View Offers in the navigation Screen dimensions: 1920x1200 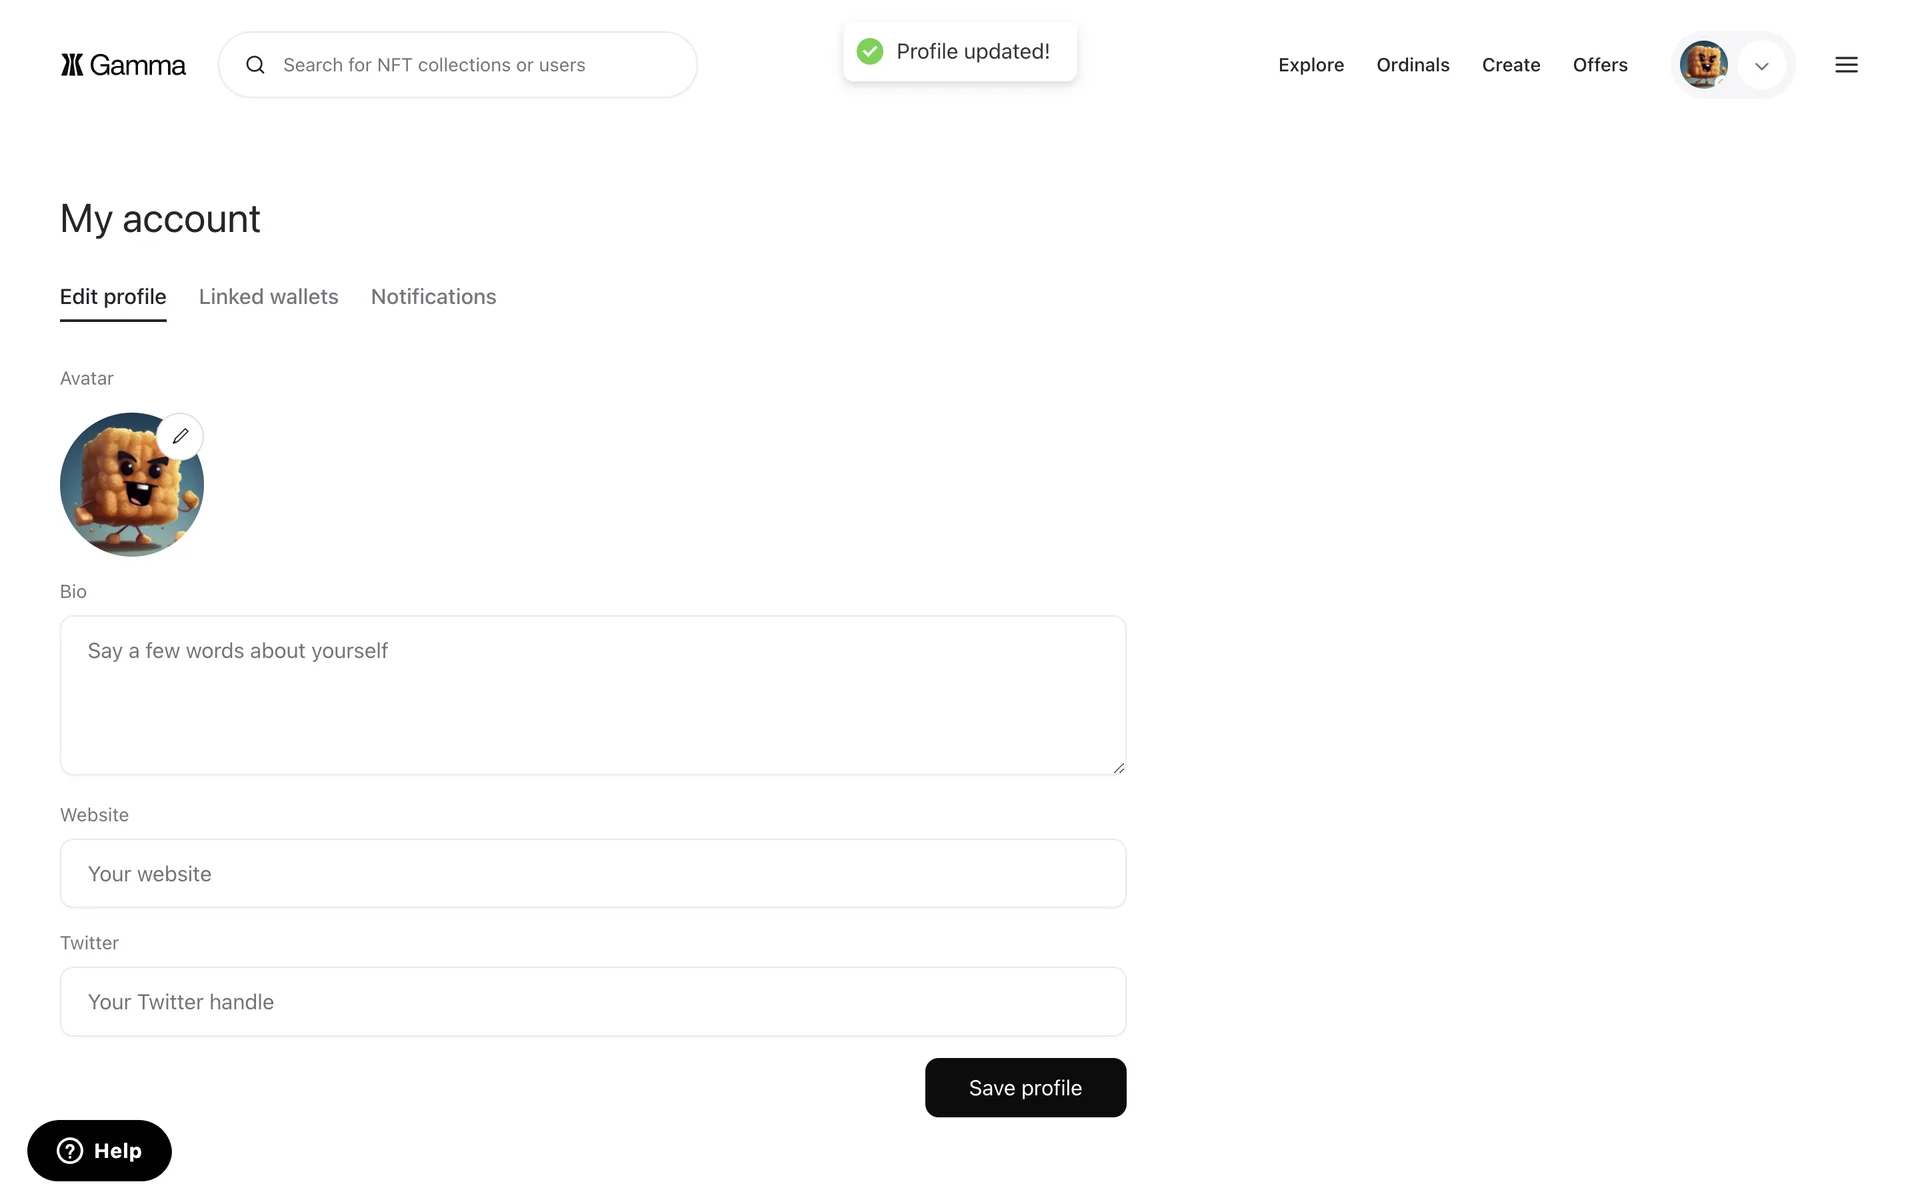[1599, 65]
